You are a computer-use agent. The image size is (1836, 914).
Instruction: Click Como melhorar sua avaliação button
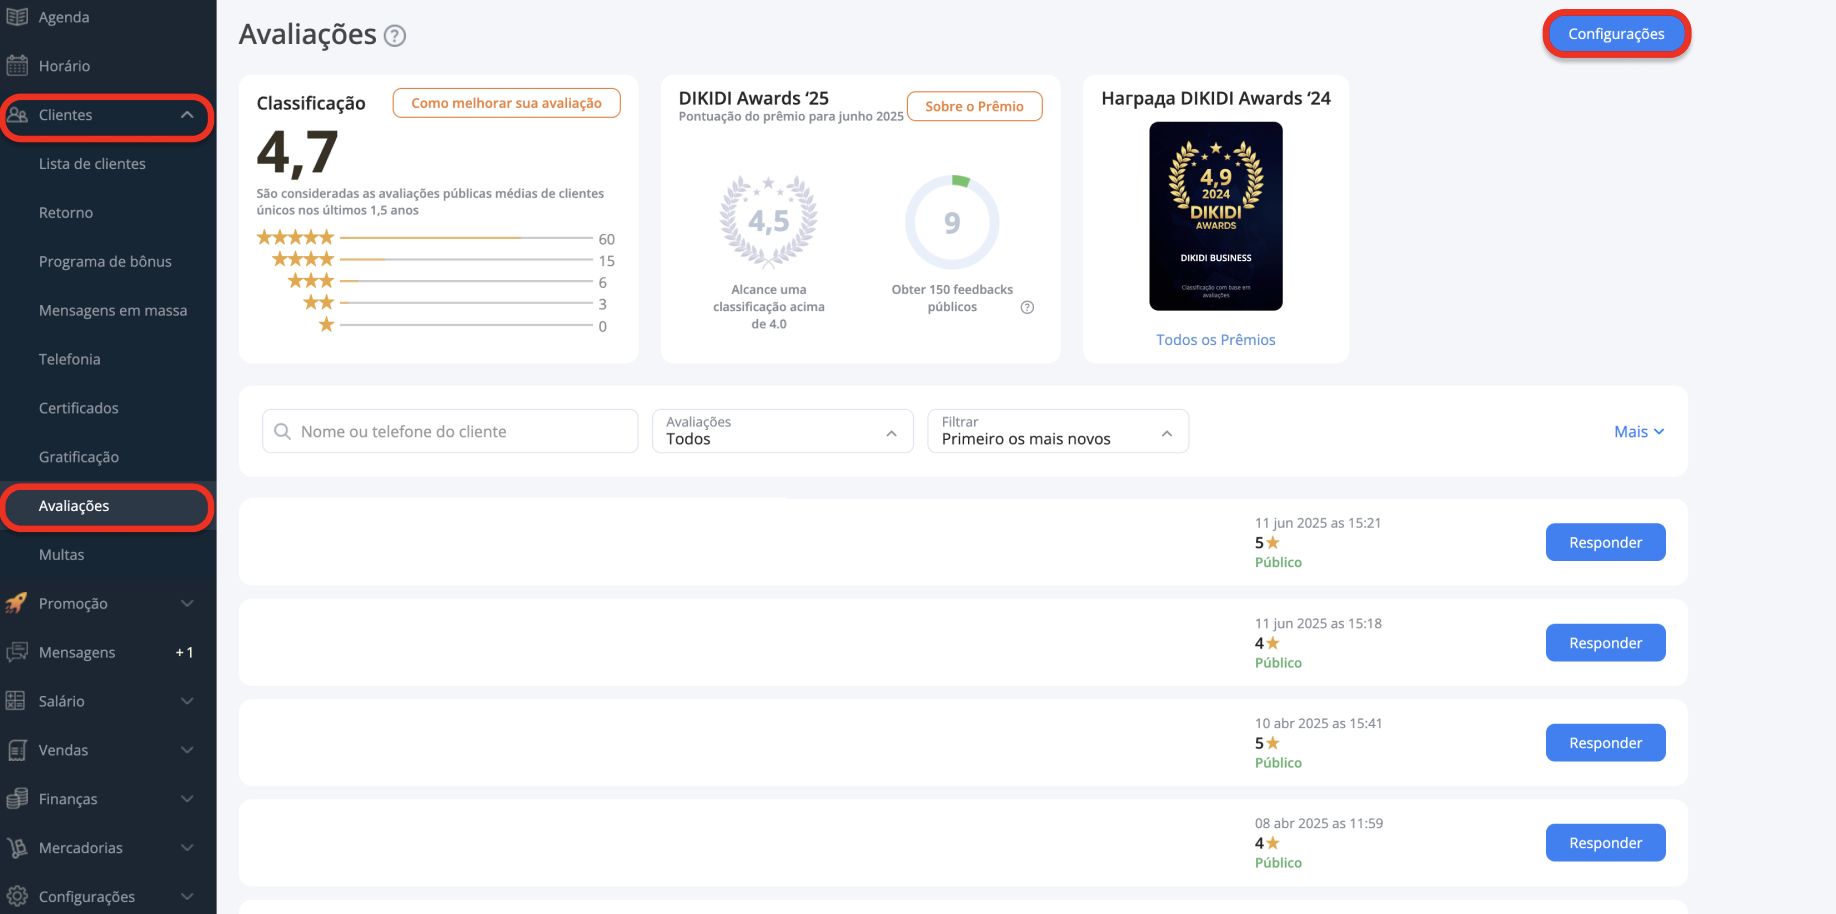(x=506, y=103)
